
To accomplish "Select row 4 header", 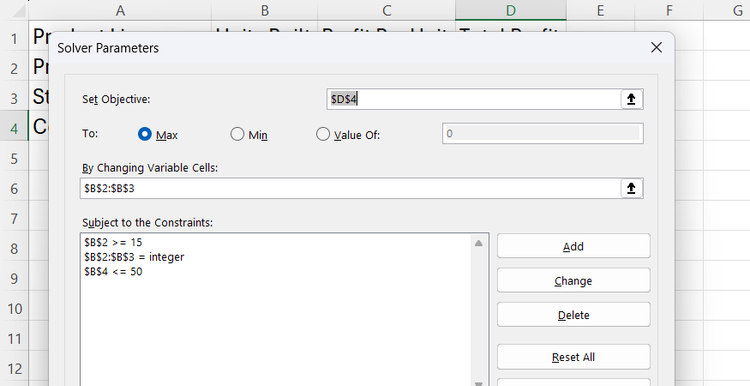I will click(x=14, y=128).
